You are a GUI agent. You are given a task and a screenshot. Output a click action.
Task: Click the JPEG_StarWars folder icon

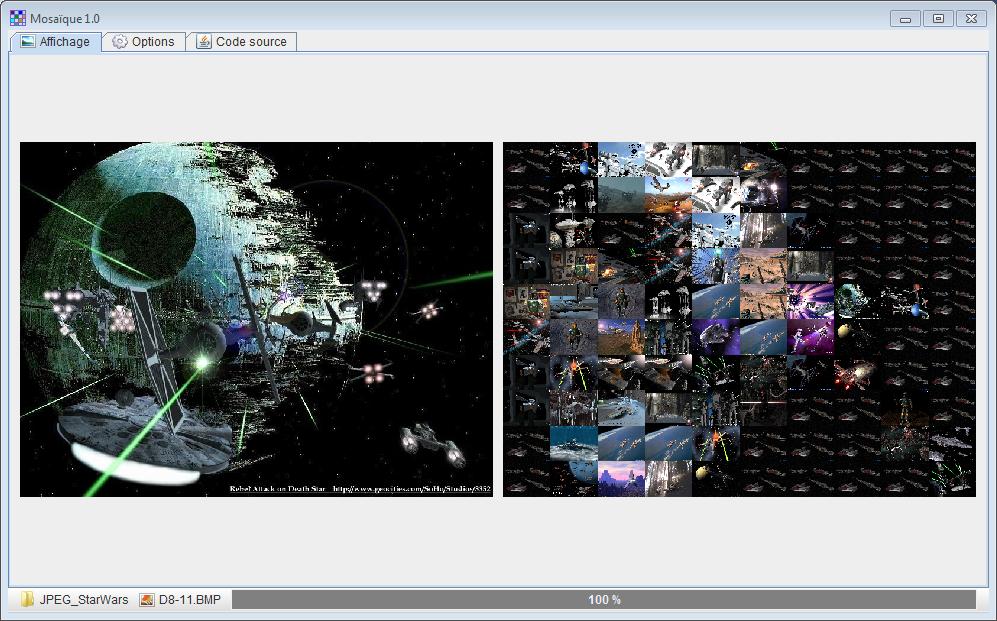point(27,599)
